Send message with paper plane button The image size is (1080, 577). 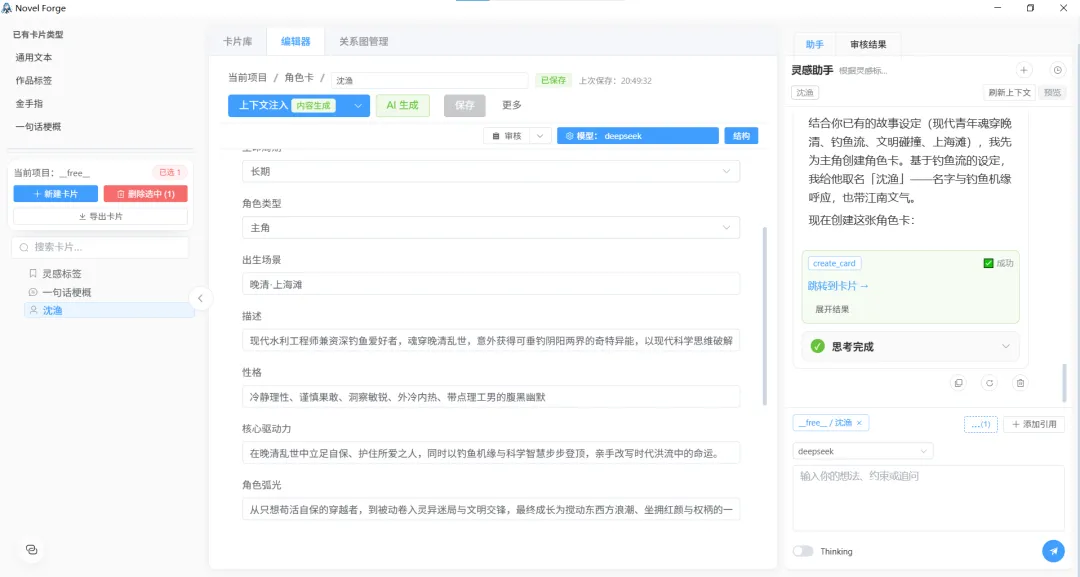[1052, 551]
